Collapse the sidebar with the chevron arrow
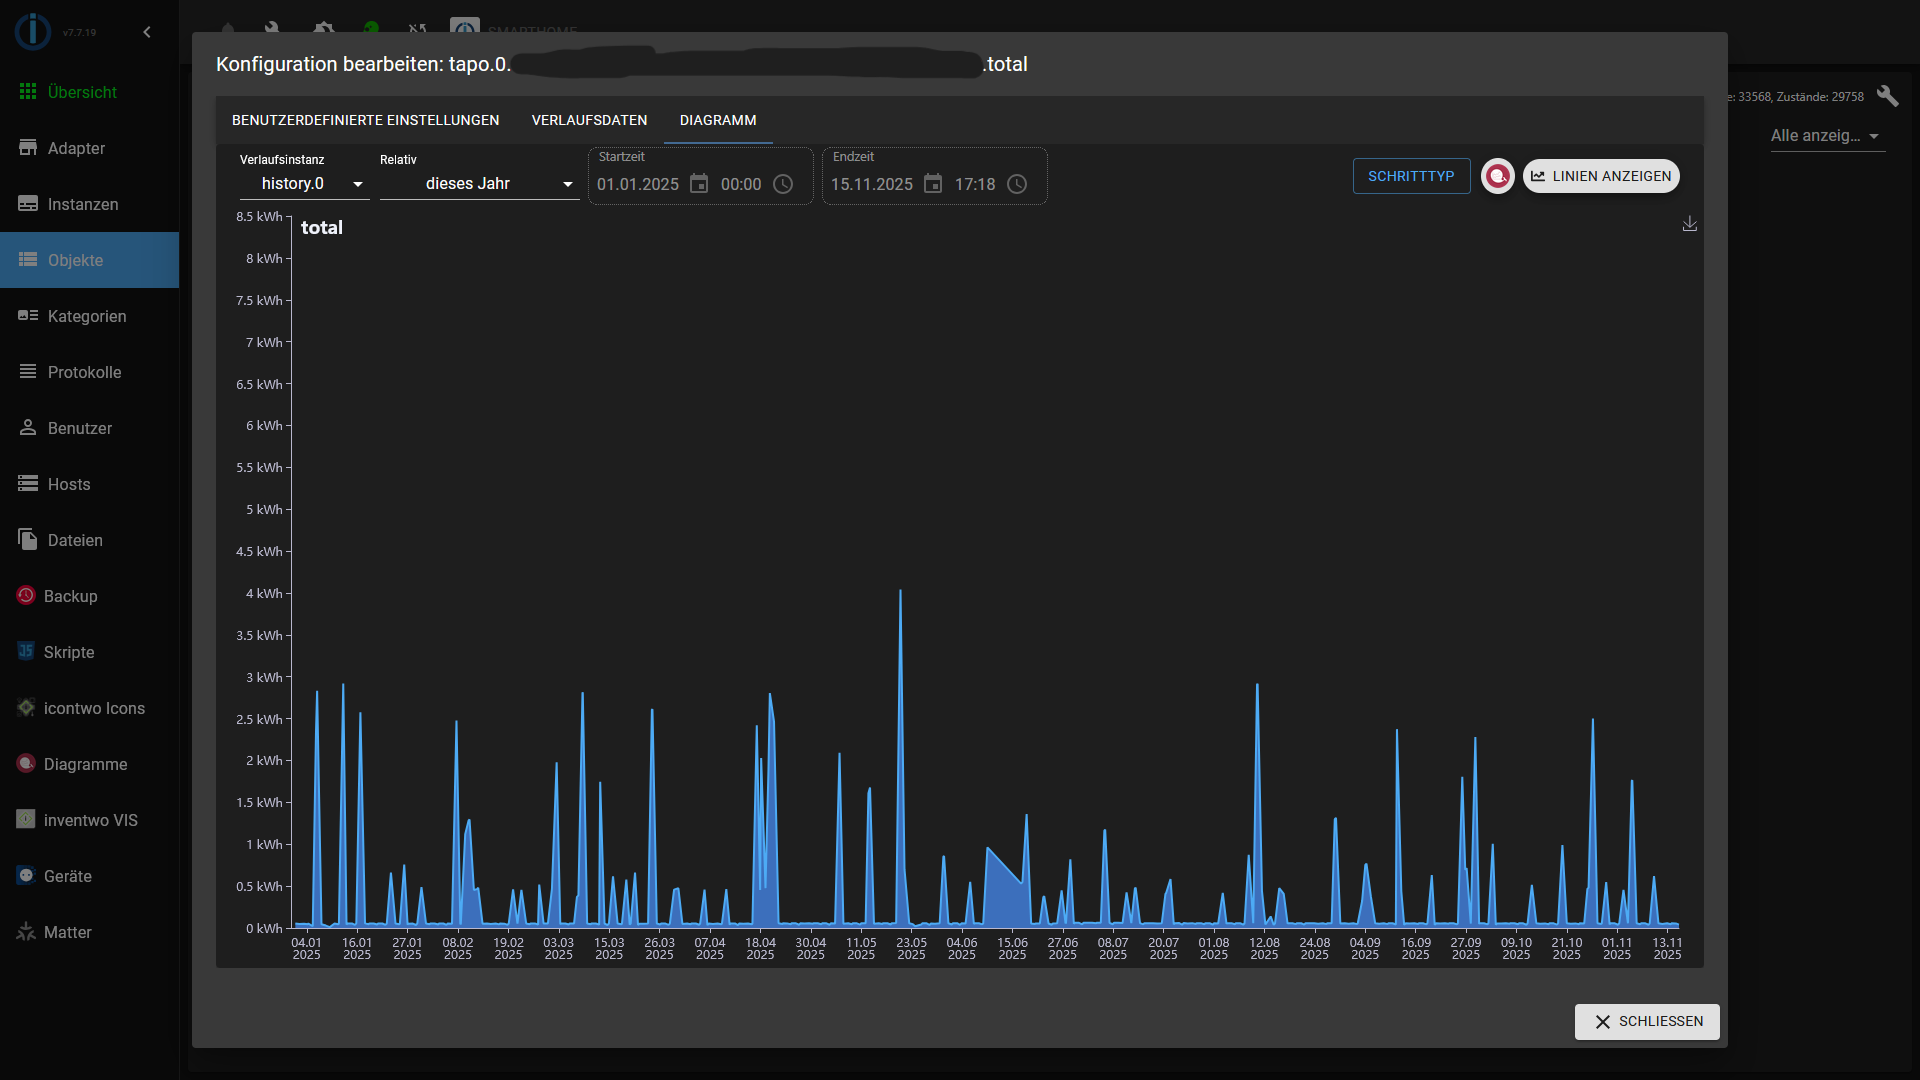Image resolution: width=1920 pixels, height=1080 pixels. pyautogui.click(x=146, y=32)
